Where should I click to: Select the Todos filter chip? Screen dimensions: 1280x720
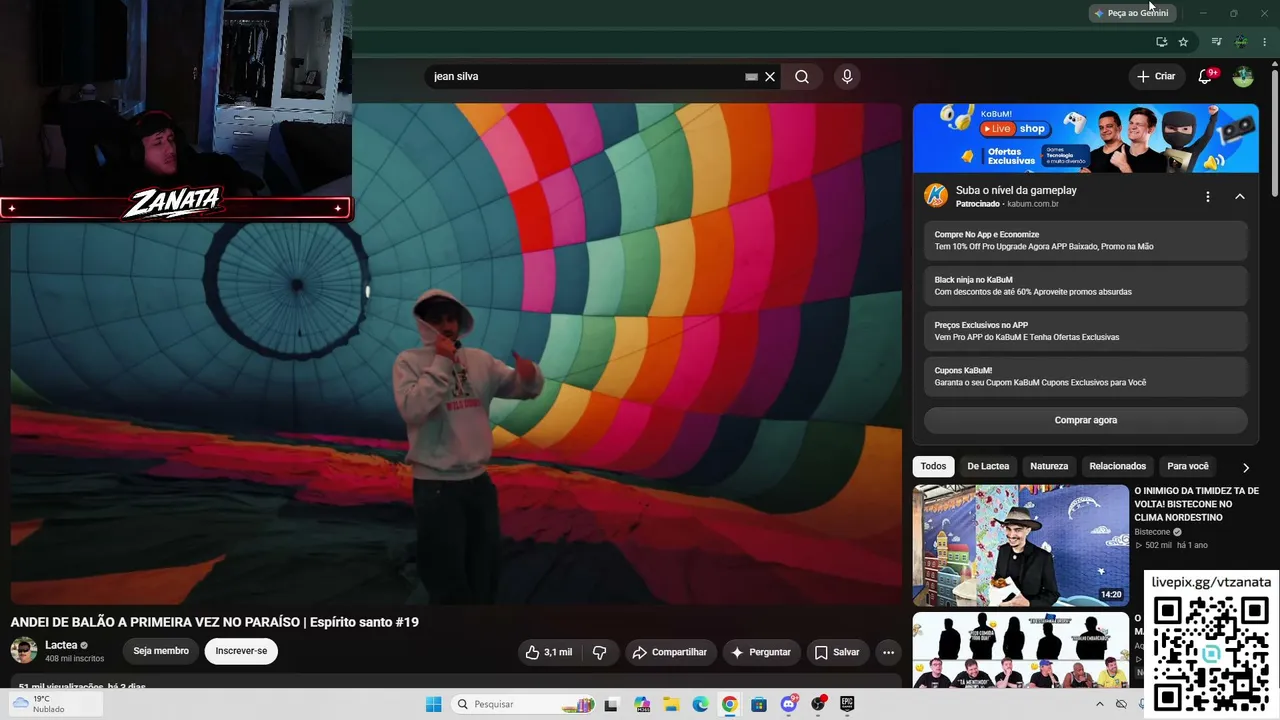pyautogui.click(x=933, y=466)
